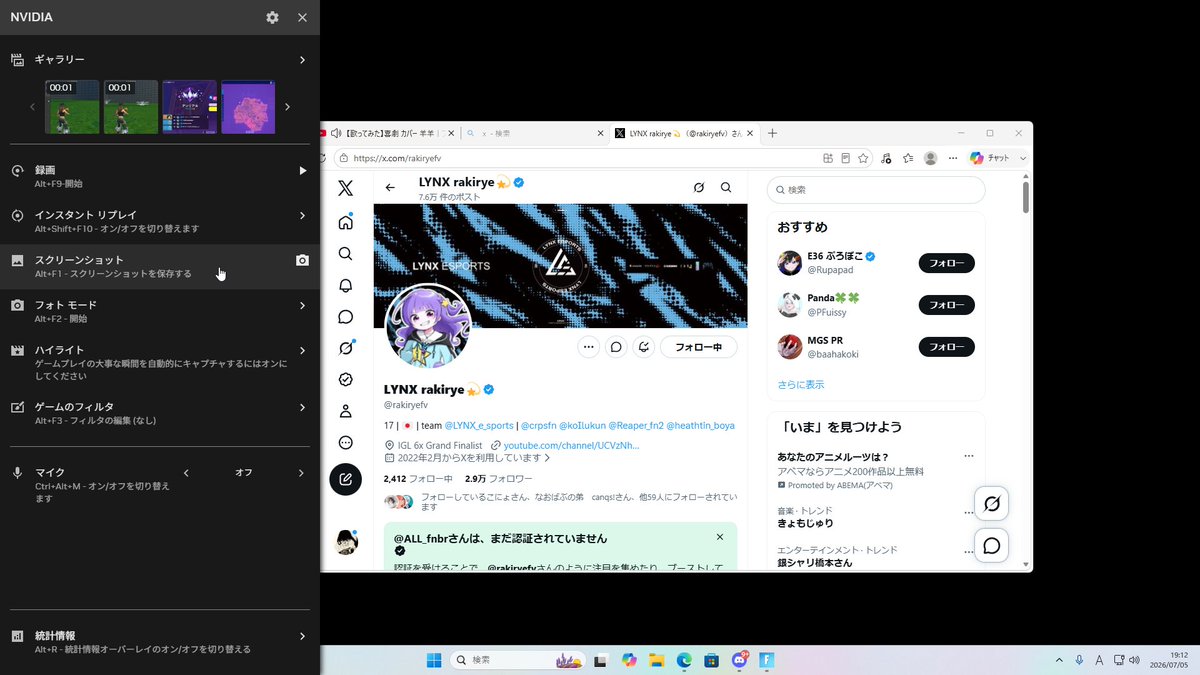Click the フォロー中 following button

coord(698,347)
